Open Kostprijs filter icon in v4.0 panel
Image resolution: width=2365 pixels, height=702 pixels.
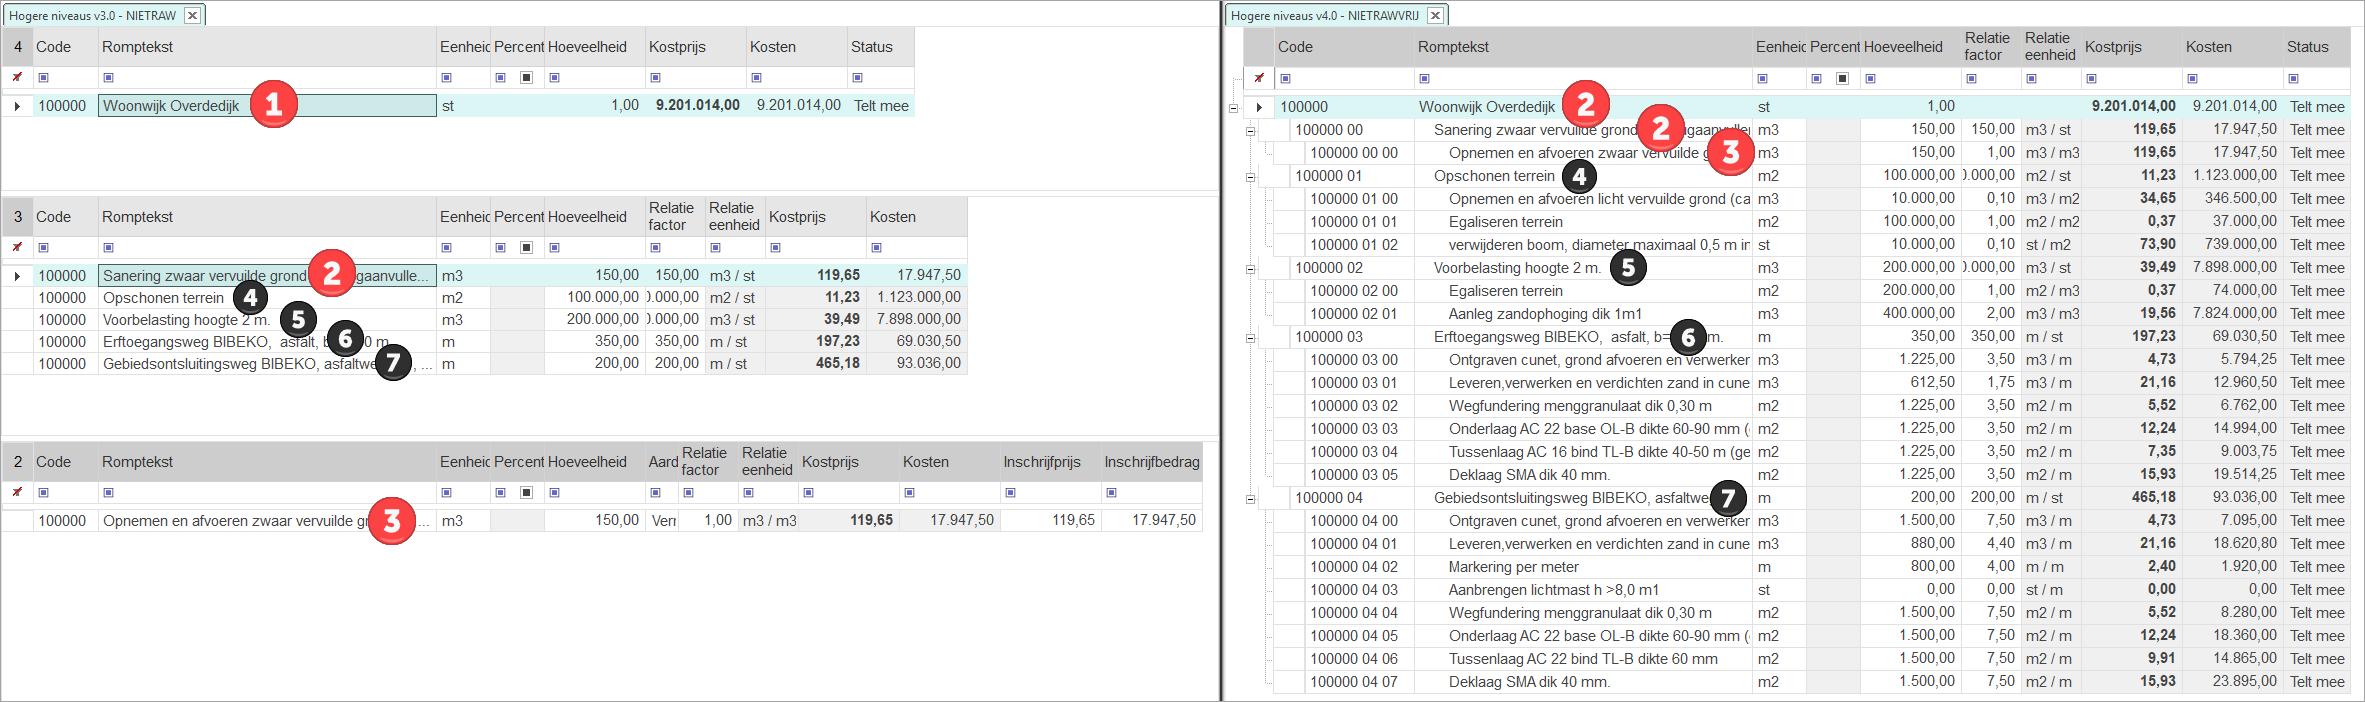pyautogui.click(x=2091, y=79)
